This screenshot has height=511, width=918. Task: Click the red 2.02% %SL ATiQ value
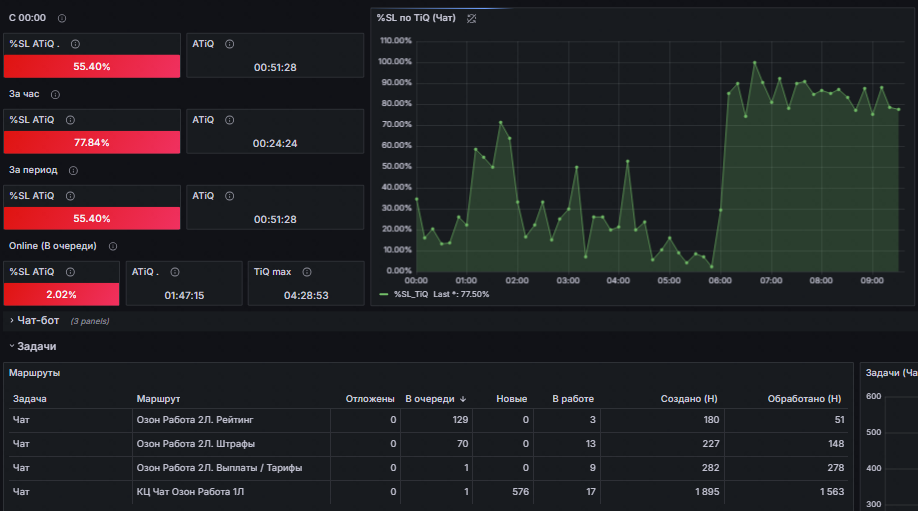pyautogui.click(x=61, y=294)
